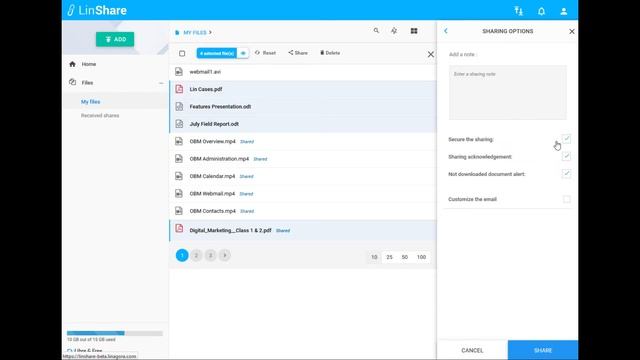
Task: Select the webmail1.avi file name
Action: (205, 72)
